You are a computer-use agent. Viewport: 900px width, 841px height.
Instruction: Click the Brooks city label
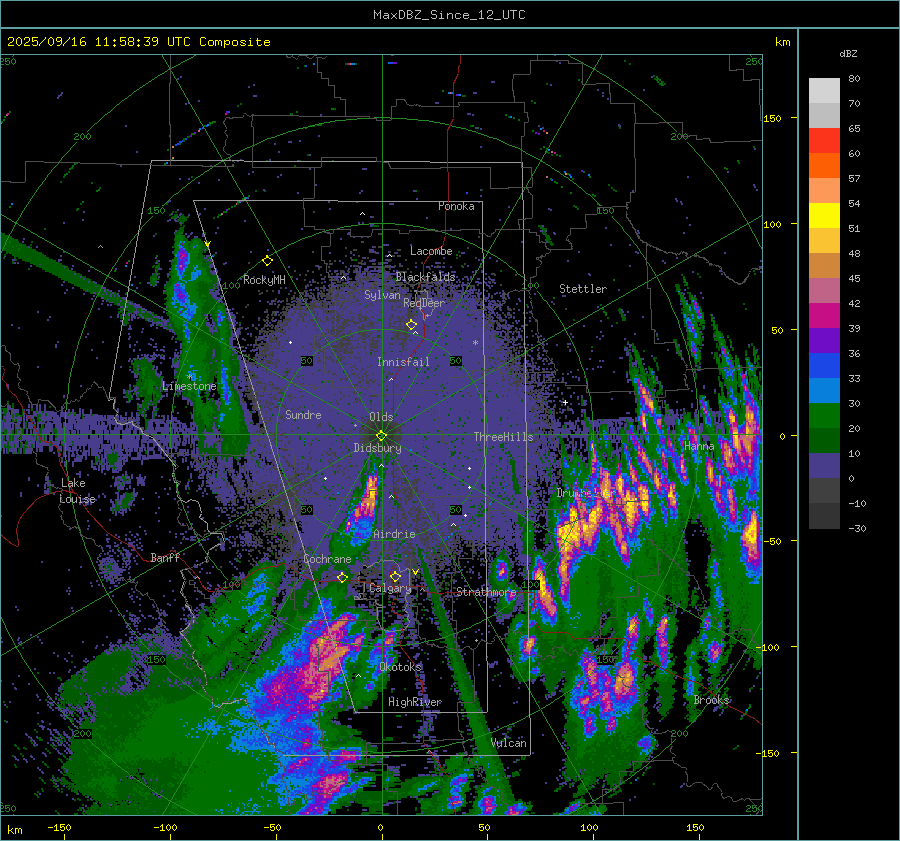click(711, 700)
